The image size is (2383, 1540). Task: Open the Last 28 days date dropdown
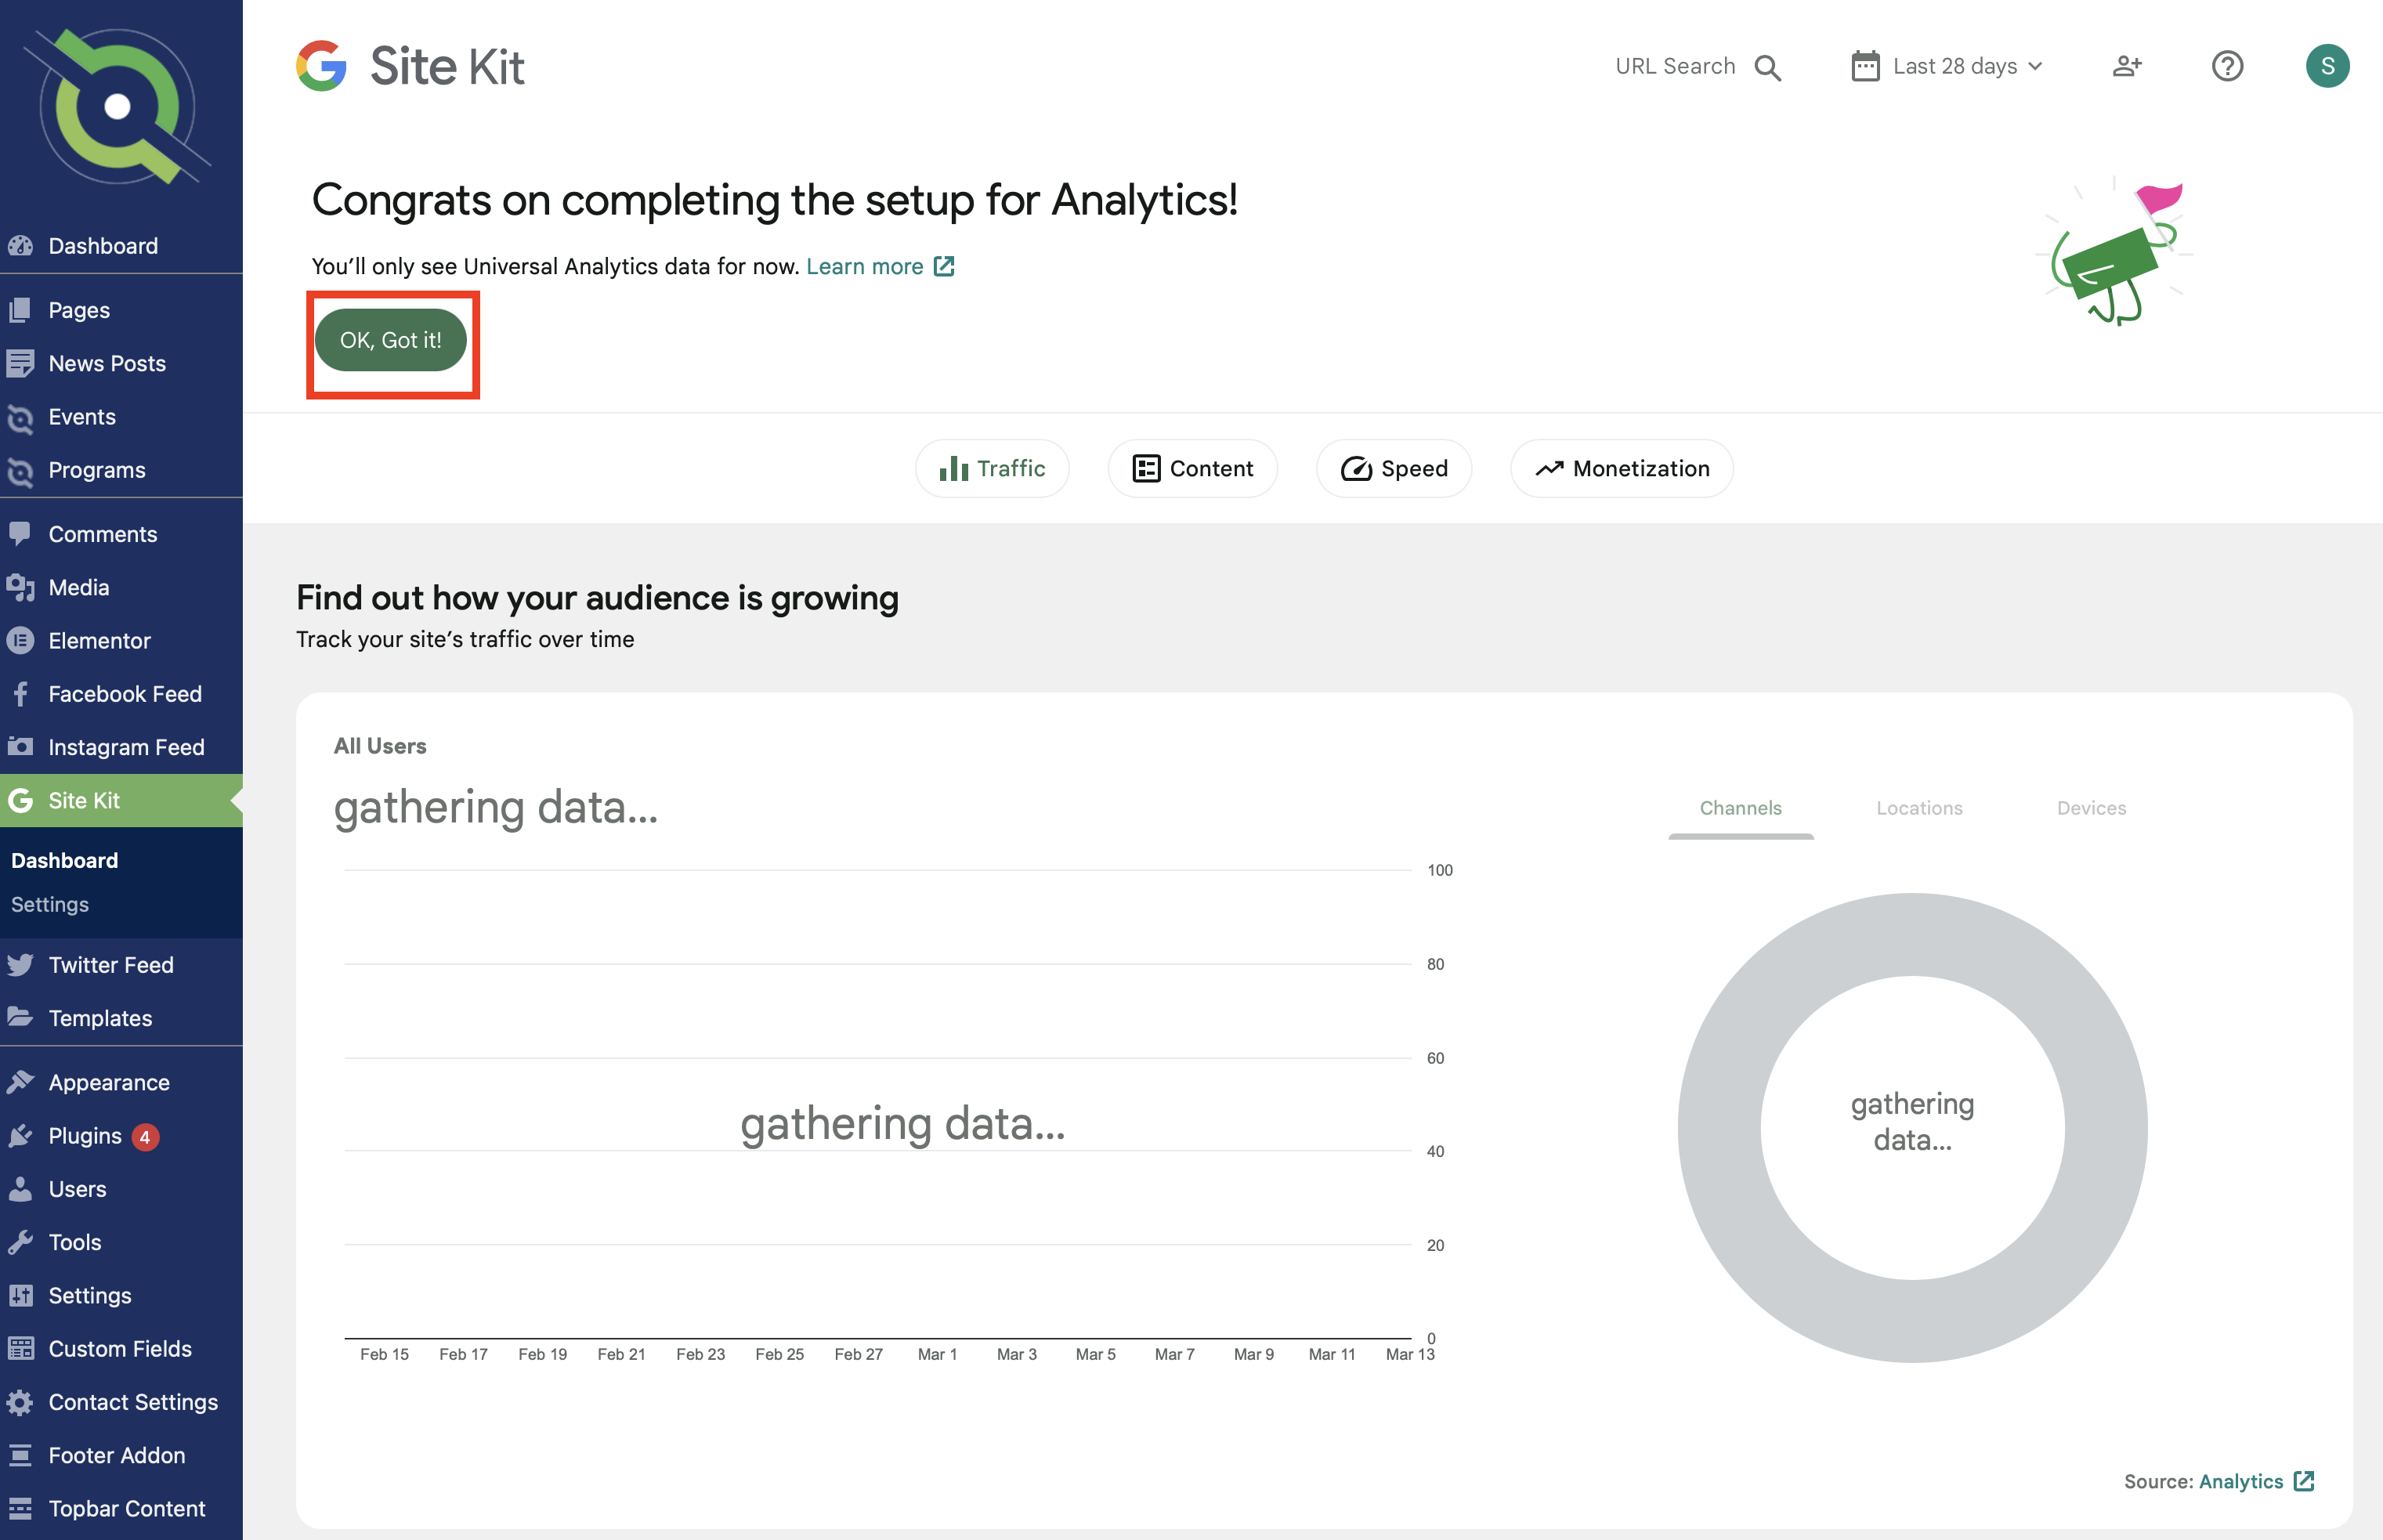click(1946, 66)
